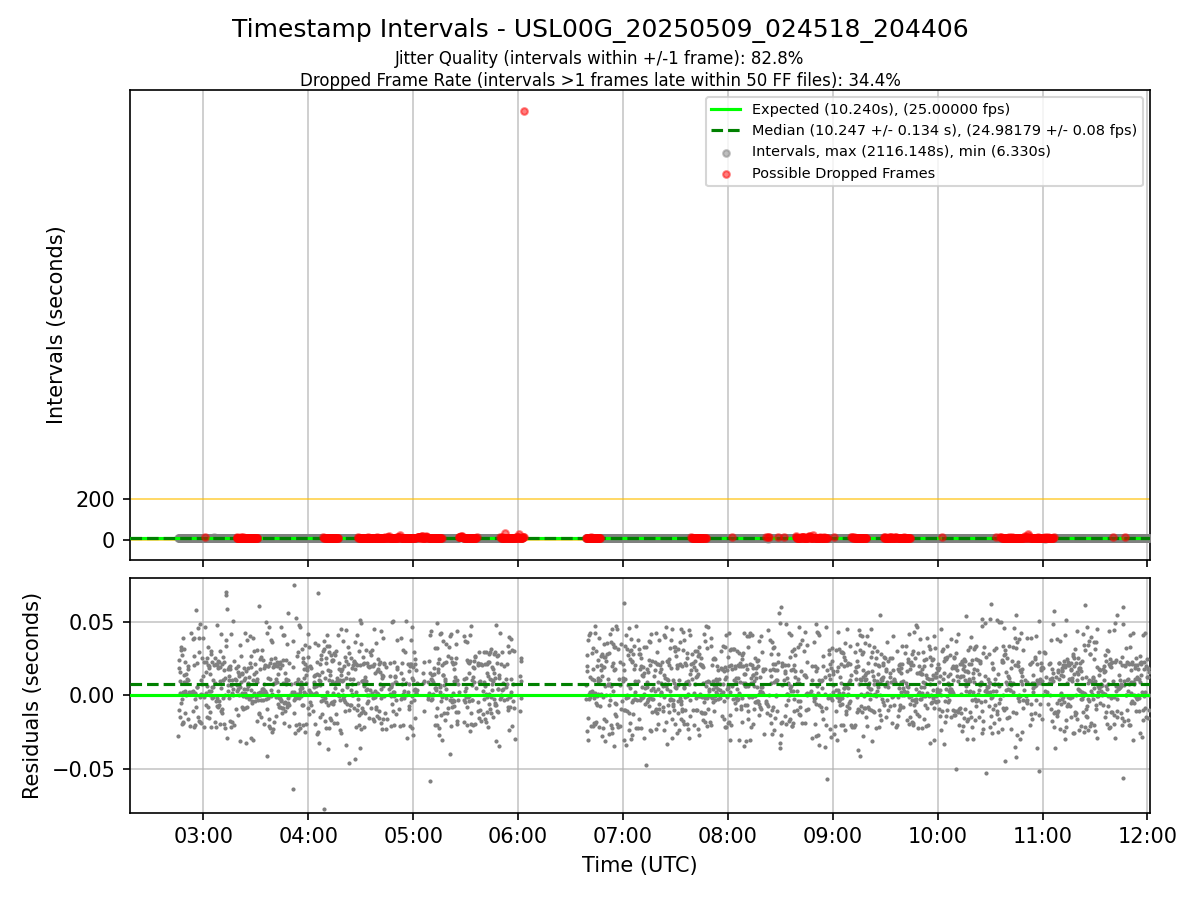Select the 'Dropped Frame Rate' 34.4% subtitle line
This screenshot has width=1200, height=900.
point(600,80)
